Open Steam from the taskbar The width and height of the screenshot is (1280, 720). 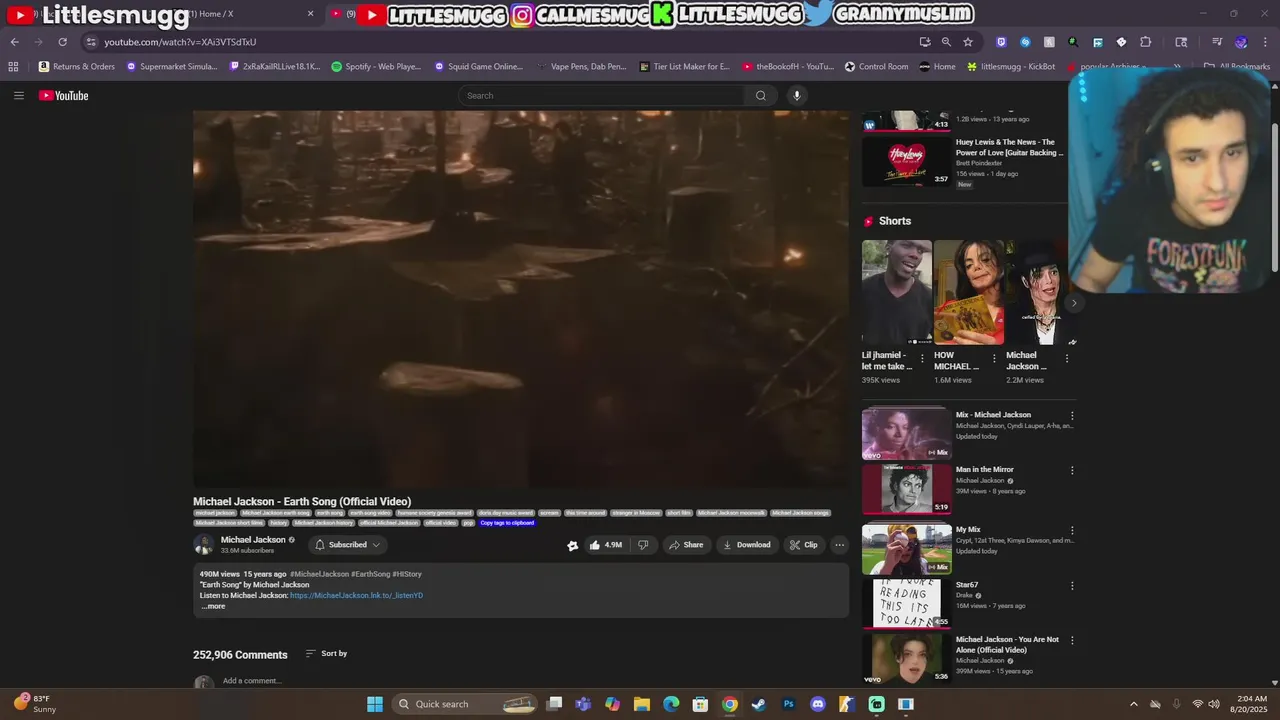759,704
